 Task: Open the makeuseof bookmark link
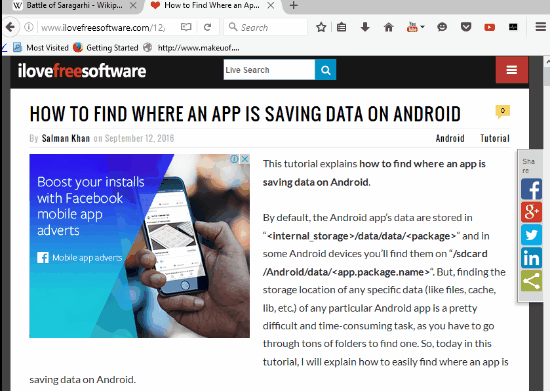192,48
